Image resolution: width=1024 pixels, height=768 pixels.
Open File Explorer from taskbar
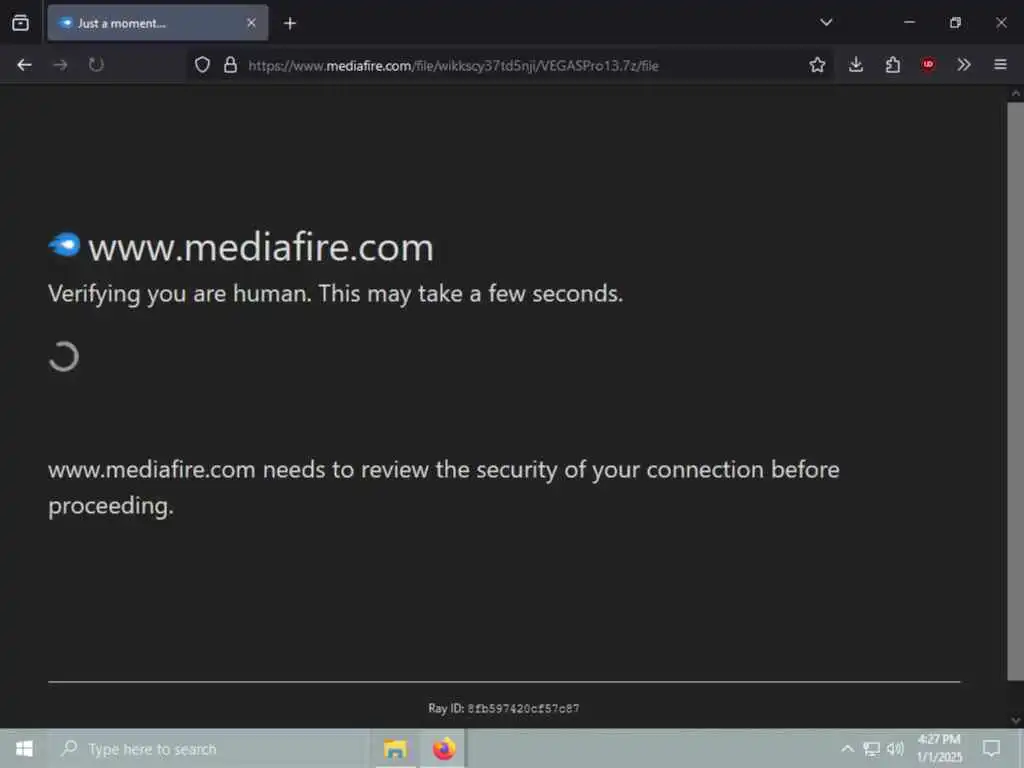tap(395, 749)
